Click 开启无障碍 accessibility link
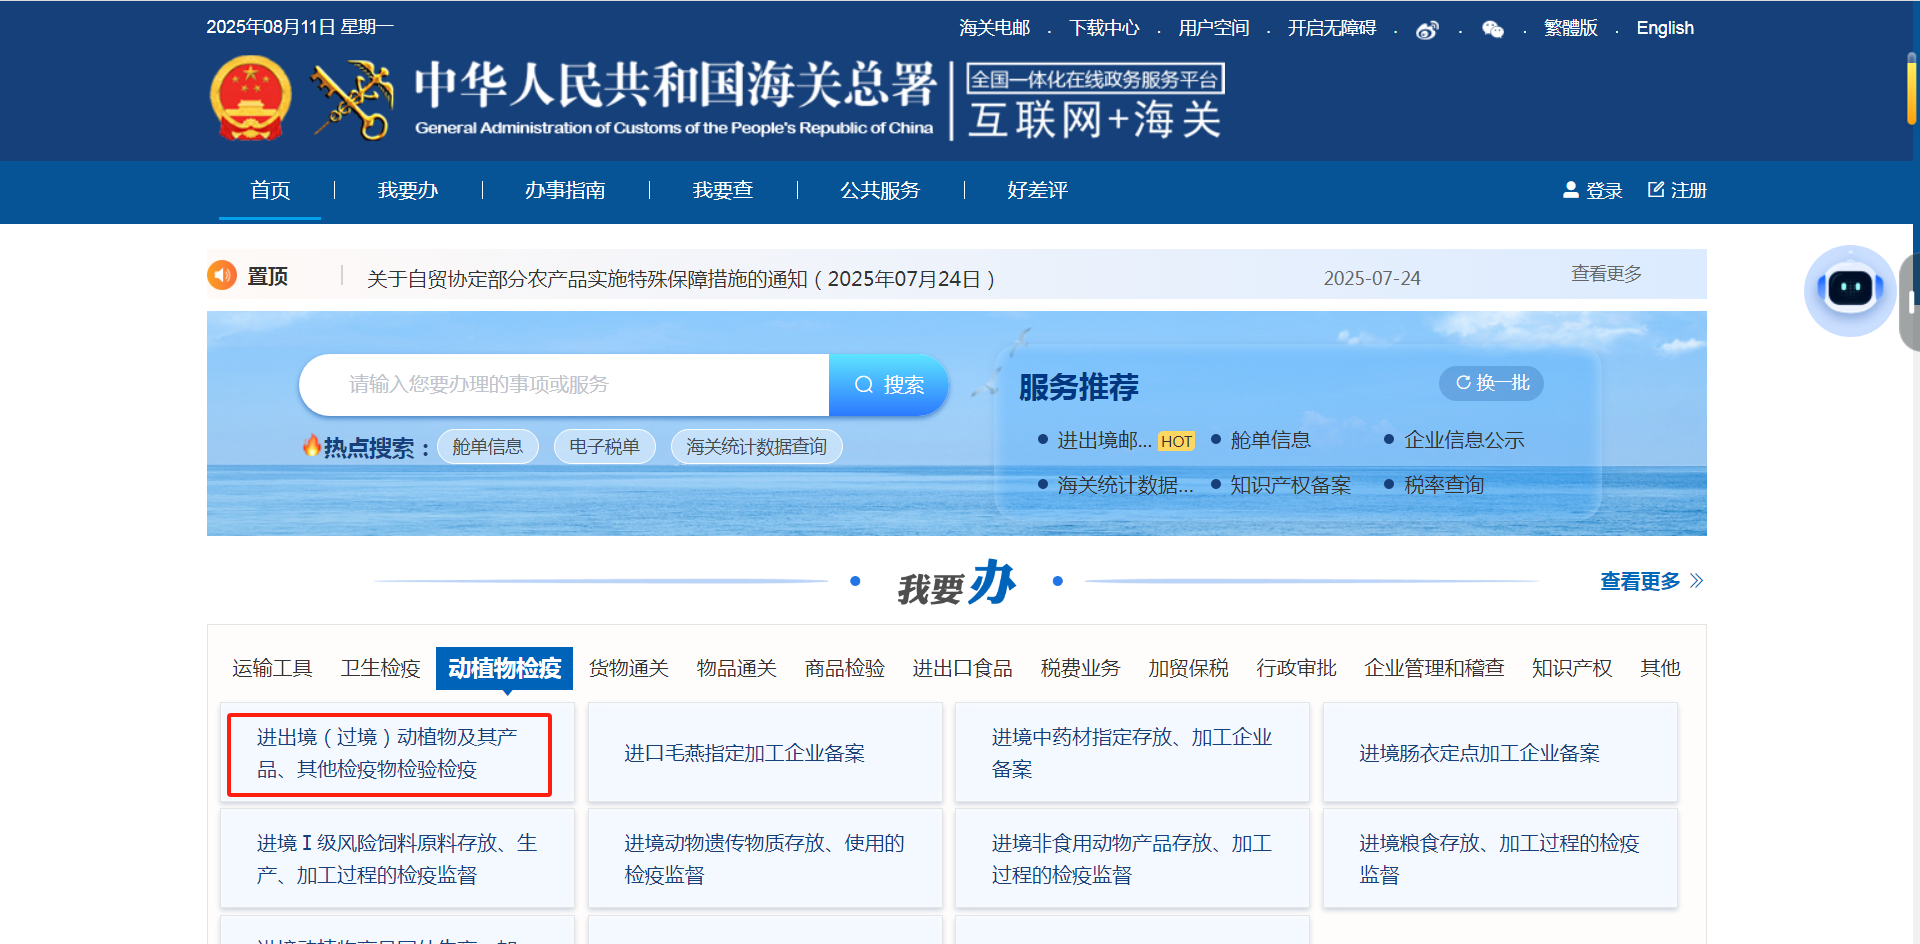 [1331, 28]
